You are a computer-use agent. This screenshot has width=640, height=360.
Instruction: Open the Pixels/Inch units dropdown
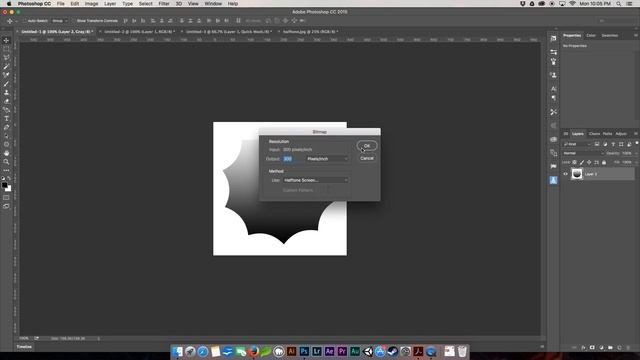[x=327, y=159]
